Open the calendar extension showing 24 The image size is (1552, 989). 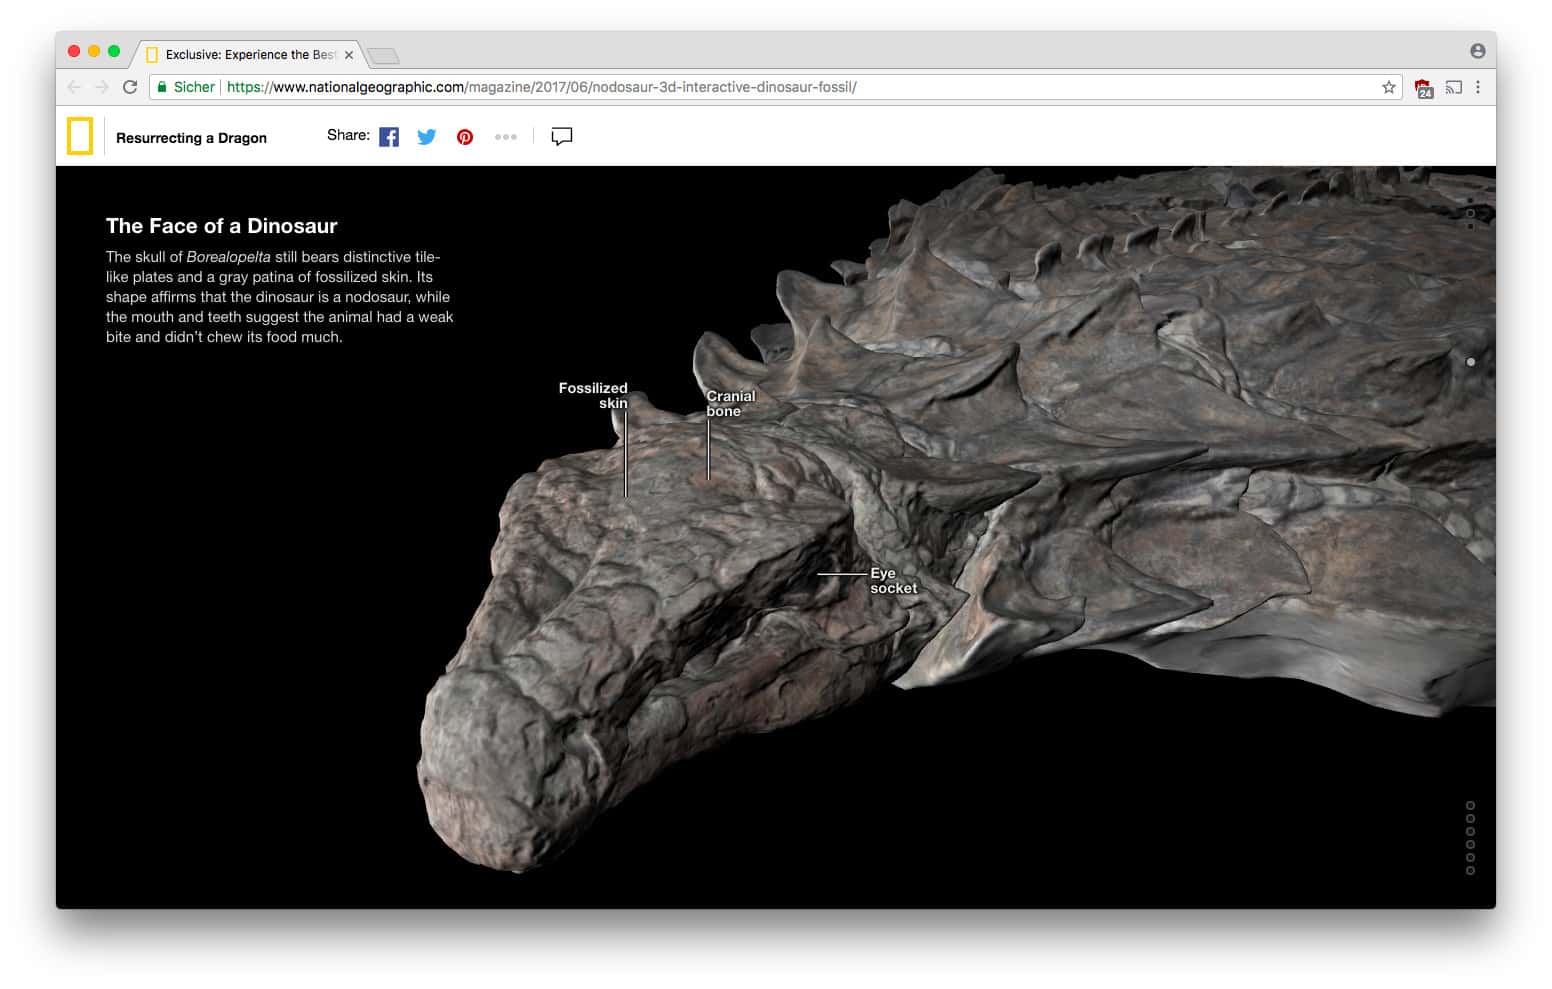[1423, 88]
